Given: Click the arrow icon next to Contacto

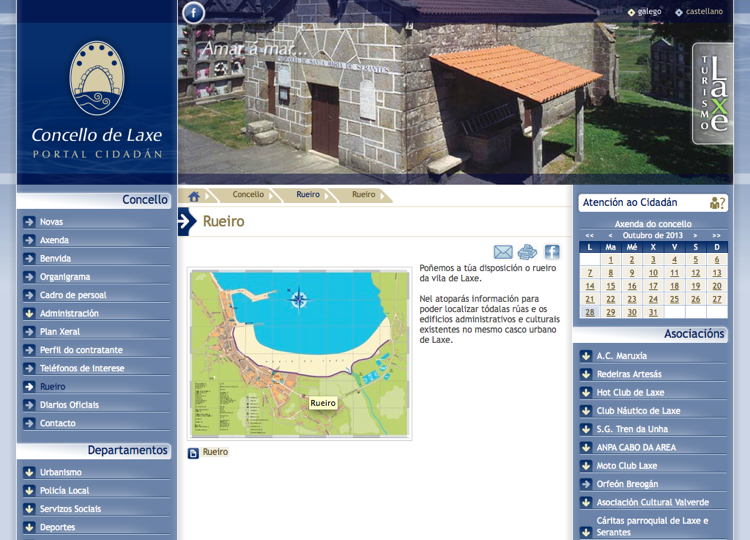Looking at the screenshot, I should (29, 423).
